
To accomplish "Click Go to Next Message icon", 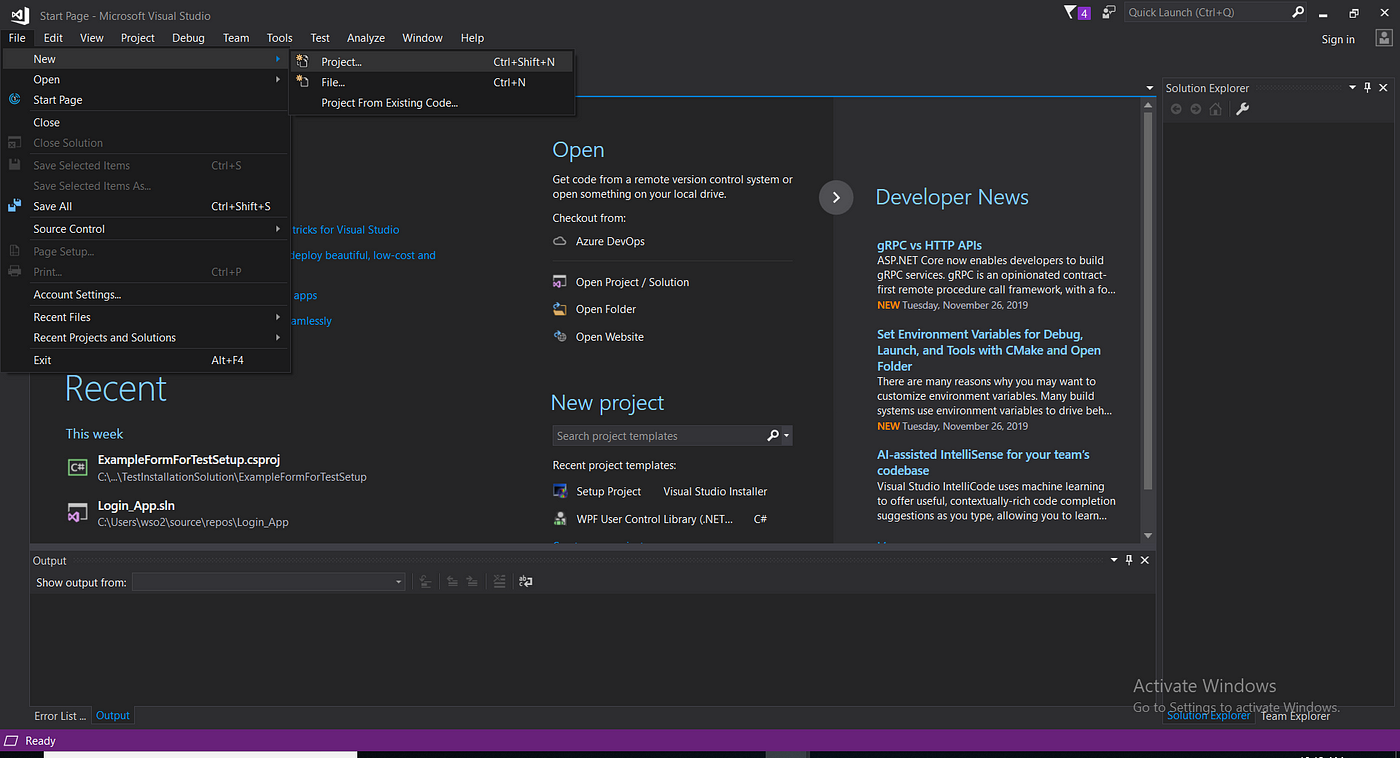I will click(472, 581).
